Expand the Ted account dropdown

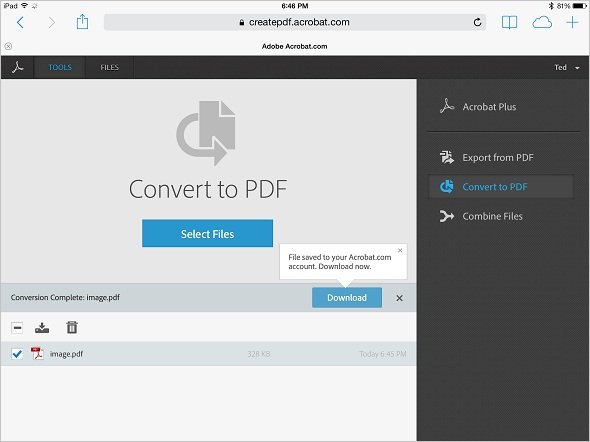567,67
